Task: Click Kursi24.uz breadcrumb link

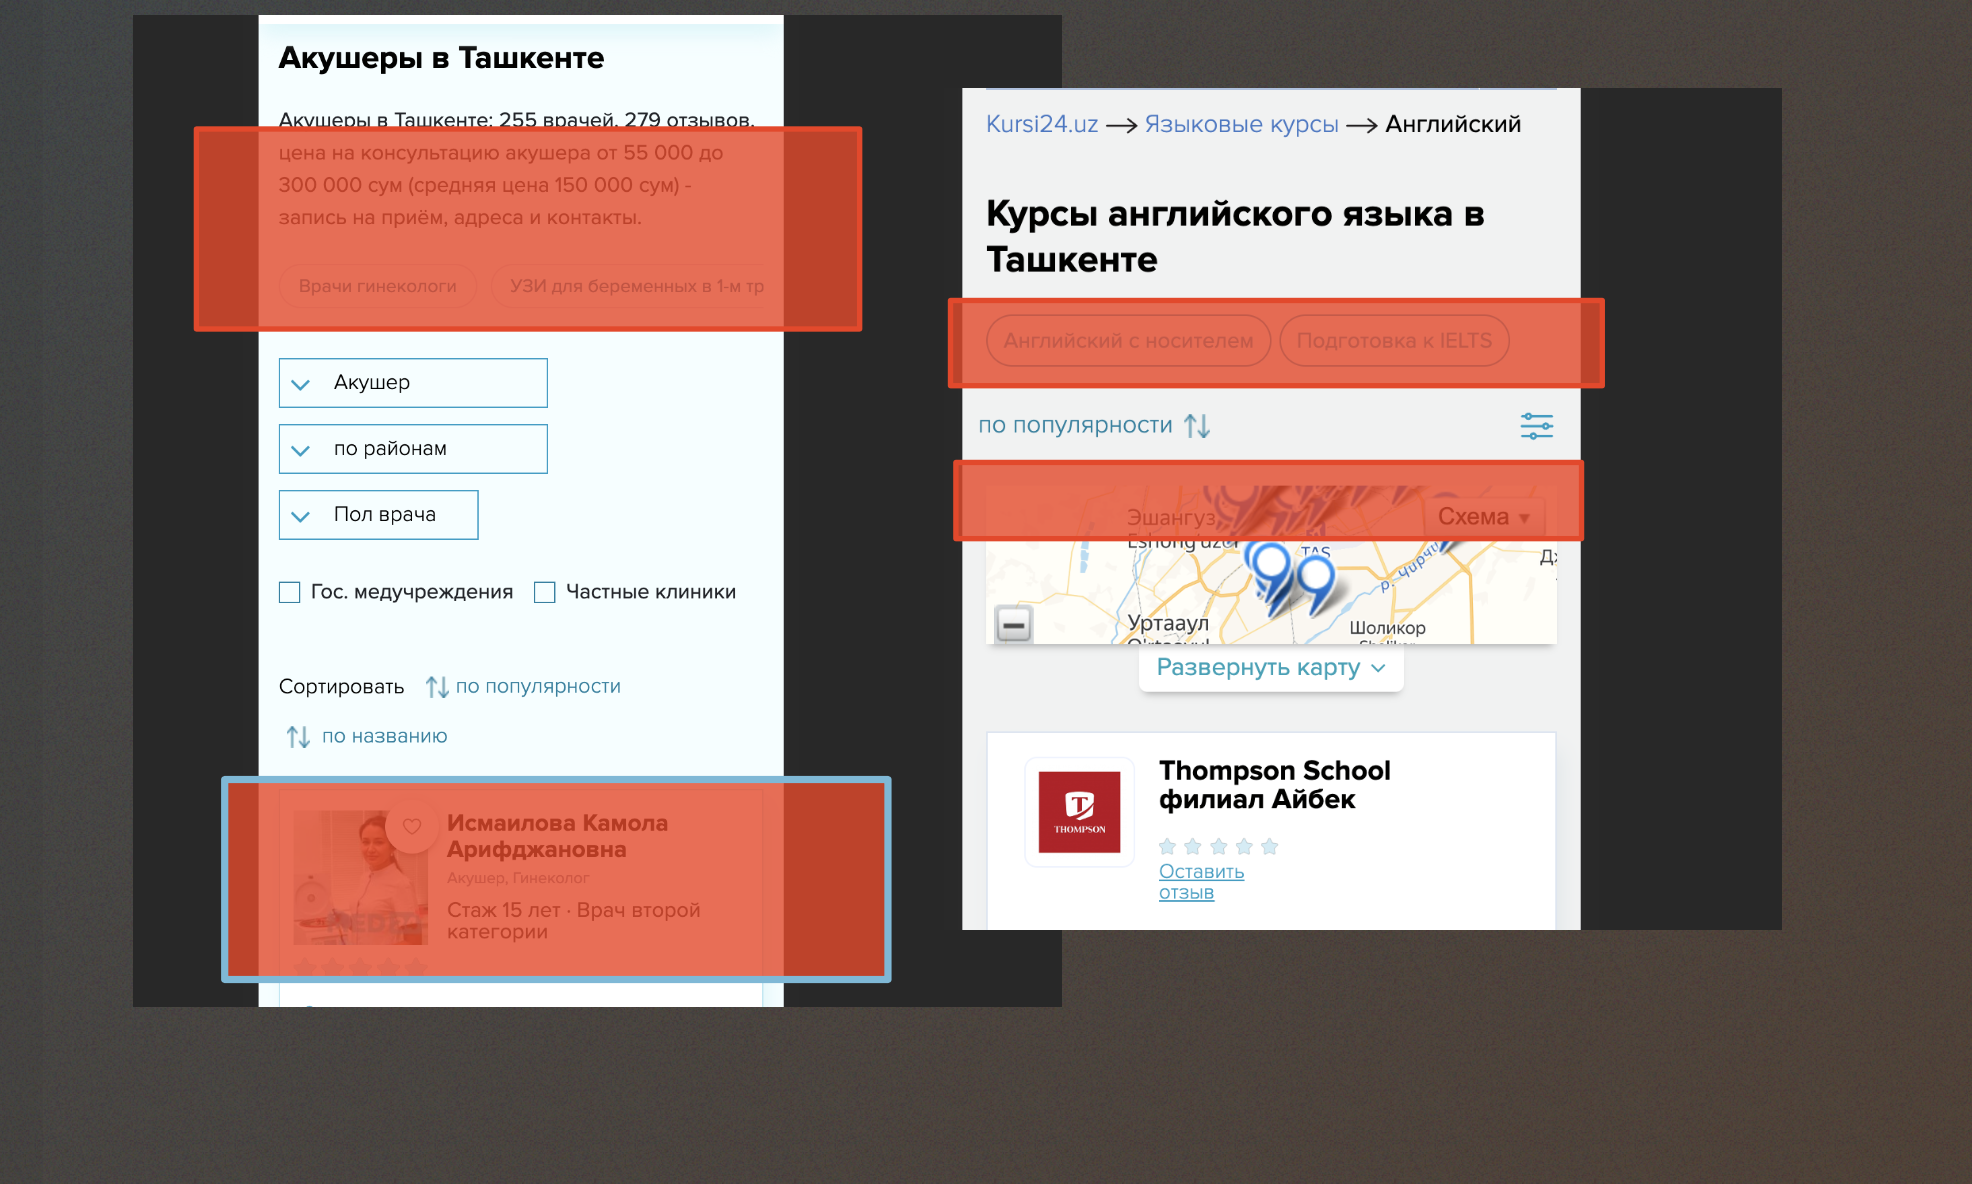Action: (x=1041, y=124)
